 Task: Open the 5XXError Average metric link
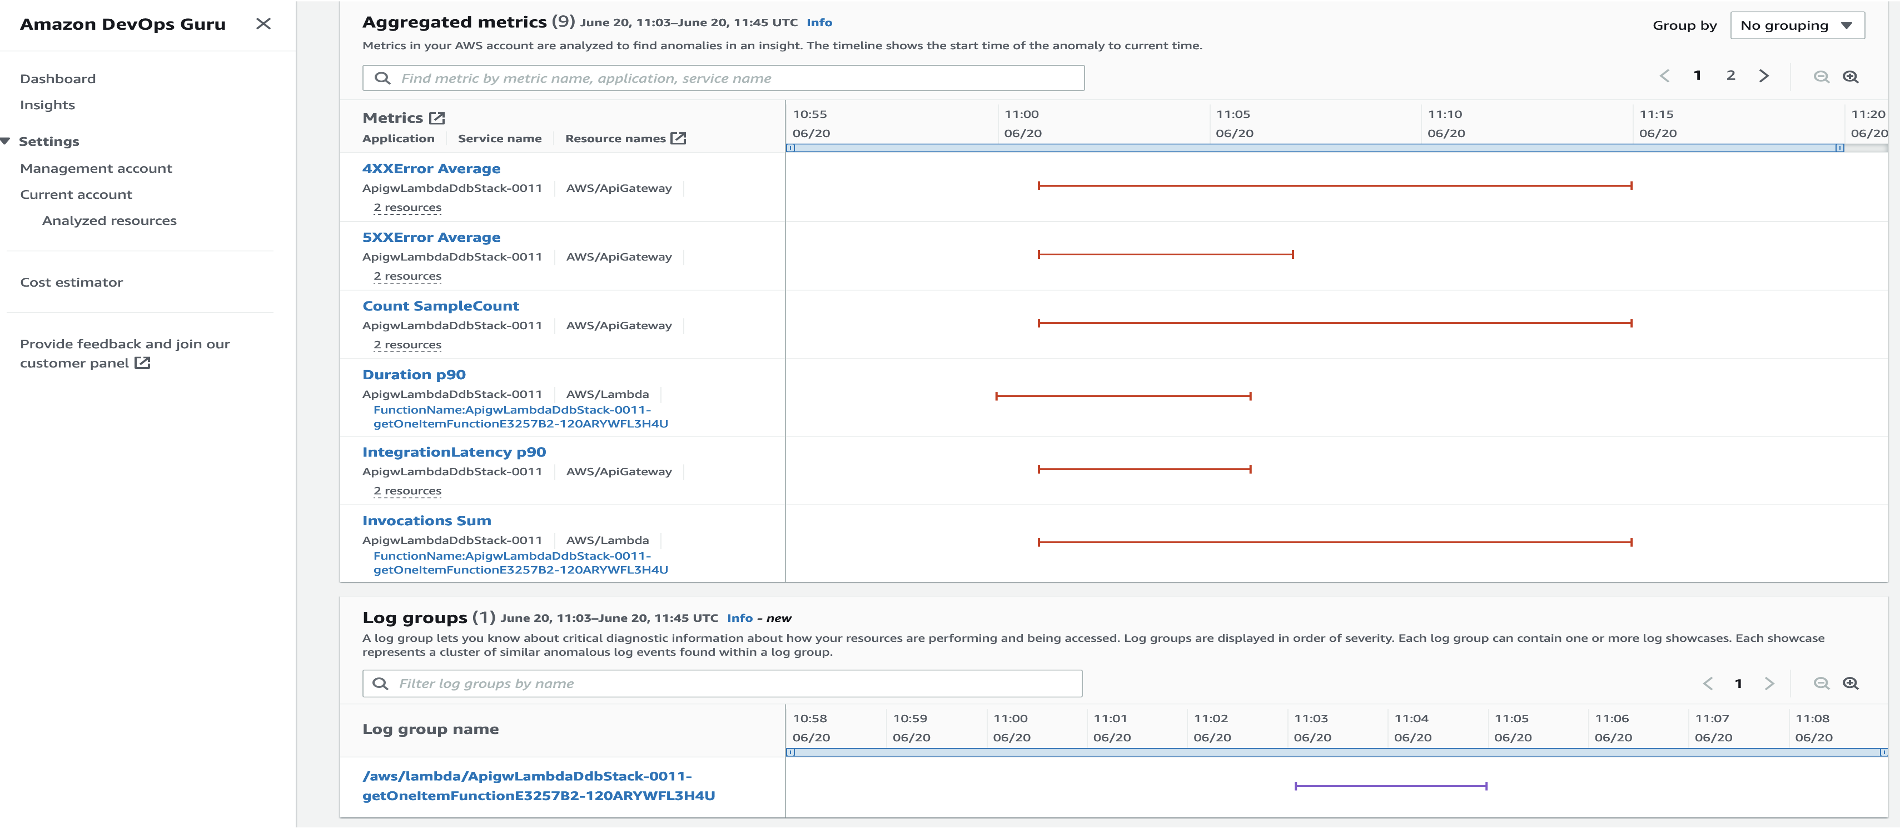pyautogui.click(x=431, y=238)
